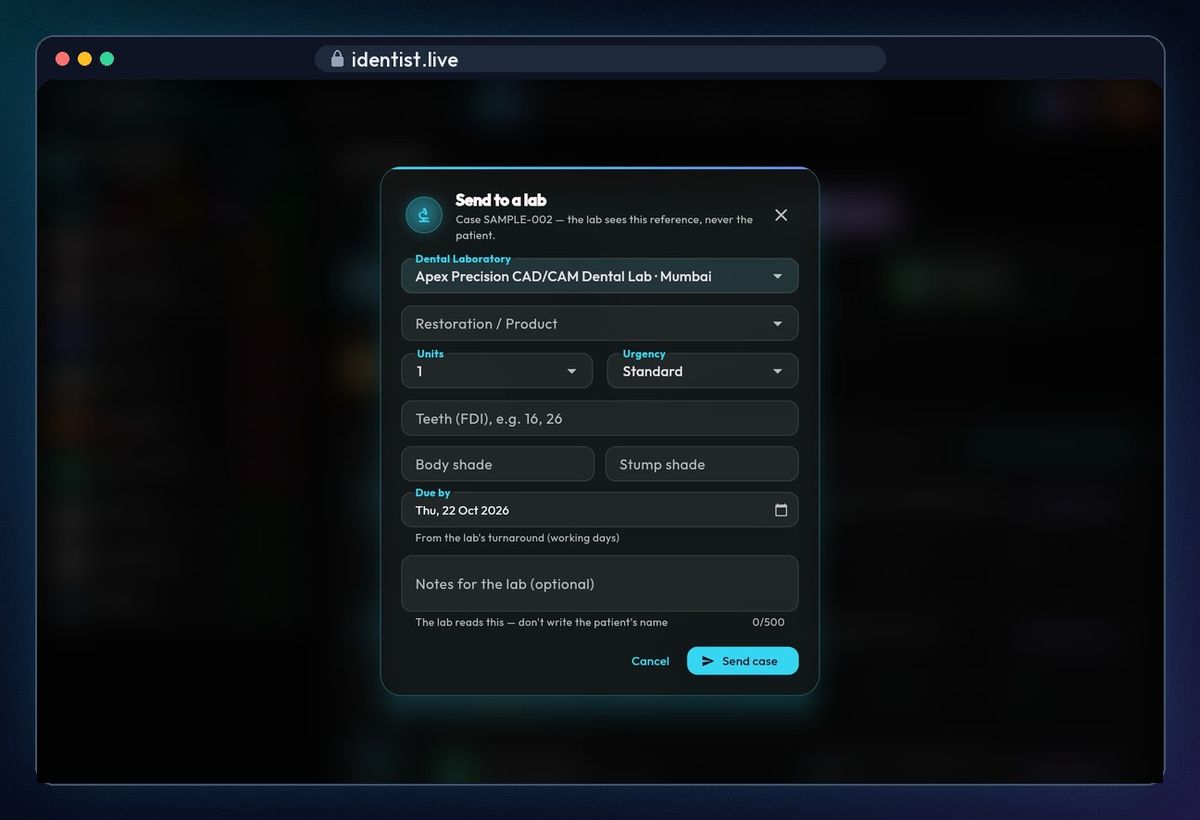This screenshot has height=820, width=1200.
Task: Open the Dental Laboratory dropdown
Action: click(600, 276)
